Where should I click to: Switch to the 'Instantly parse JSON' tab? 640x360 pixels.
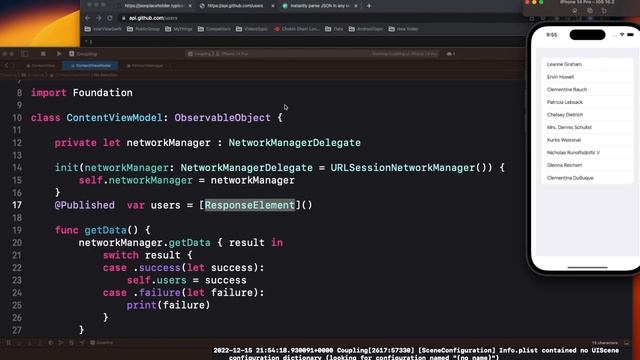tap(320, 6)
